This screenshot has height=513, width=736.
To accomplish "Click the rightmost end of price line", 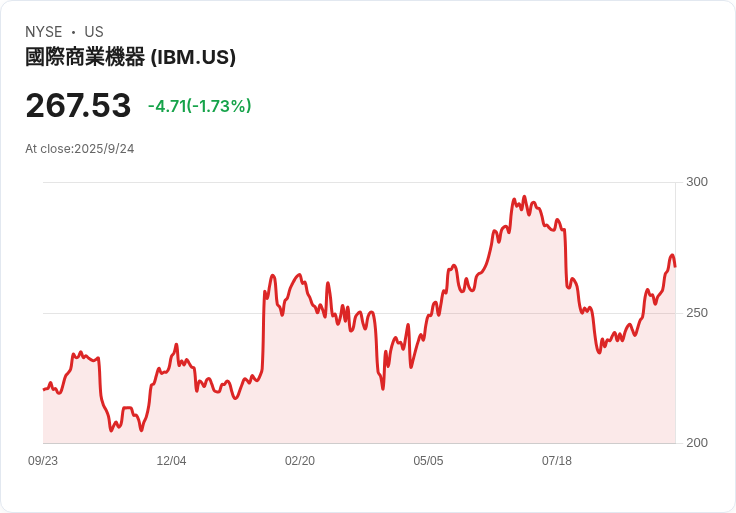I will click(674, 266).
